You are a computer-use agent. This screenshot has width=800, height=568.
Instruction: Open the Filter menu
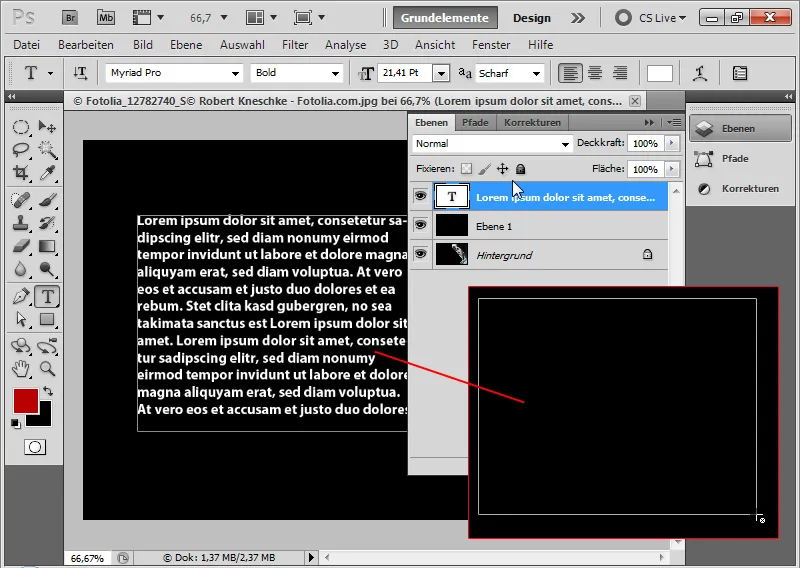tap(295, 45)
